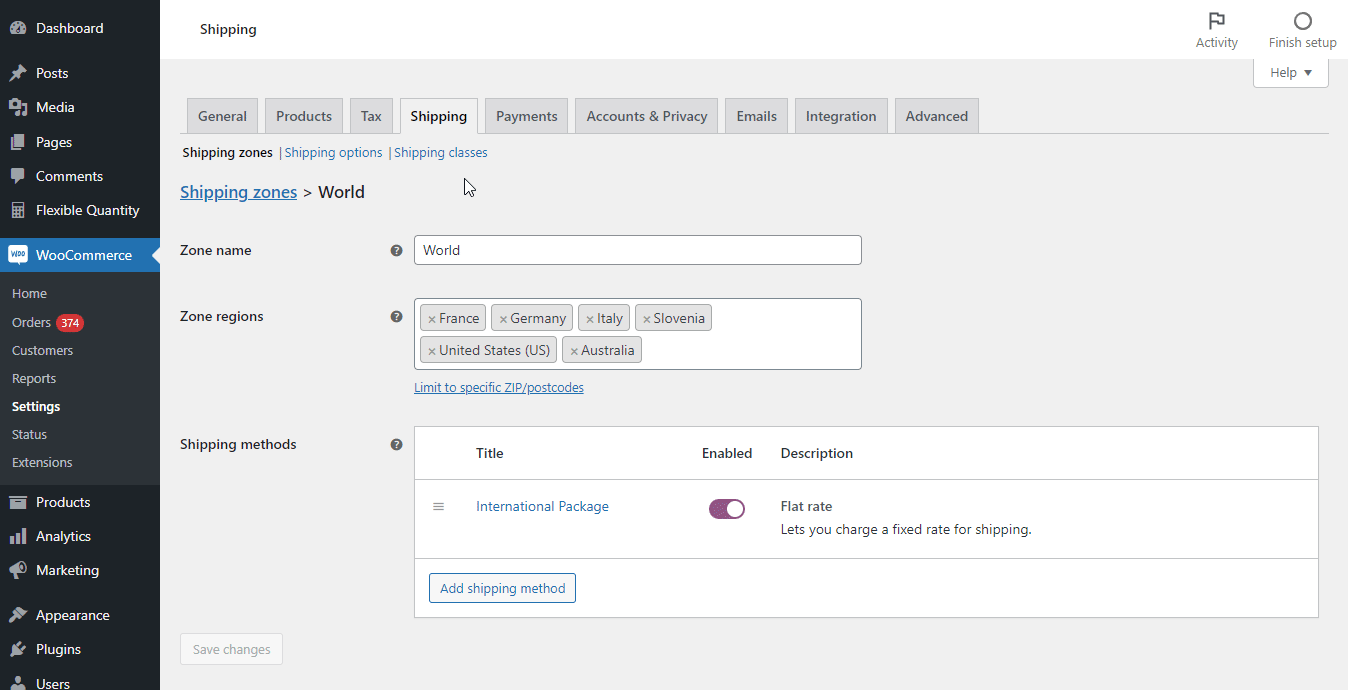Click the Products box icon
The width and height of the screenshot is (1348, 690).
coord(18,502)
